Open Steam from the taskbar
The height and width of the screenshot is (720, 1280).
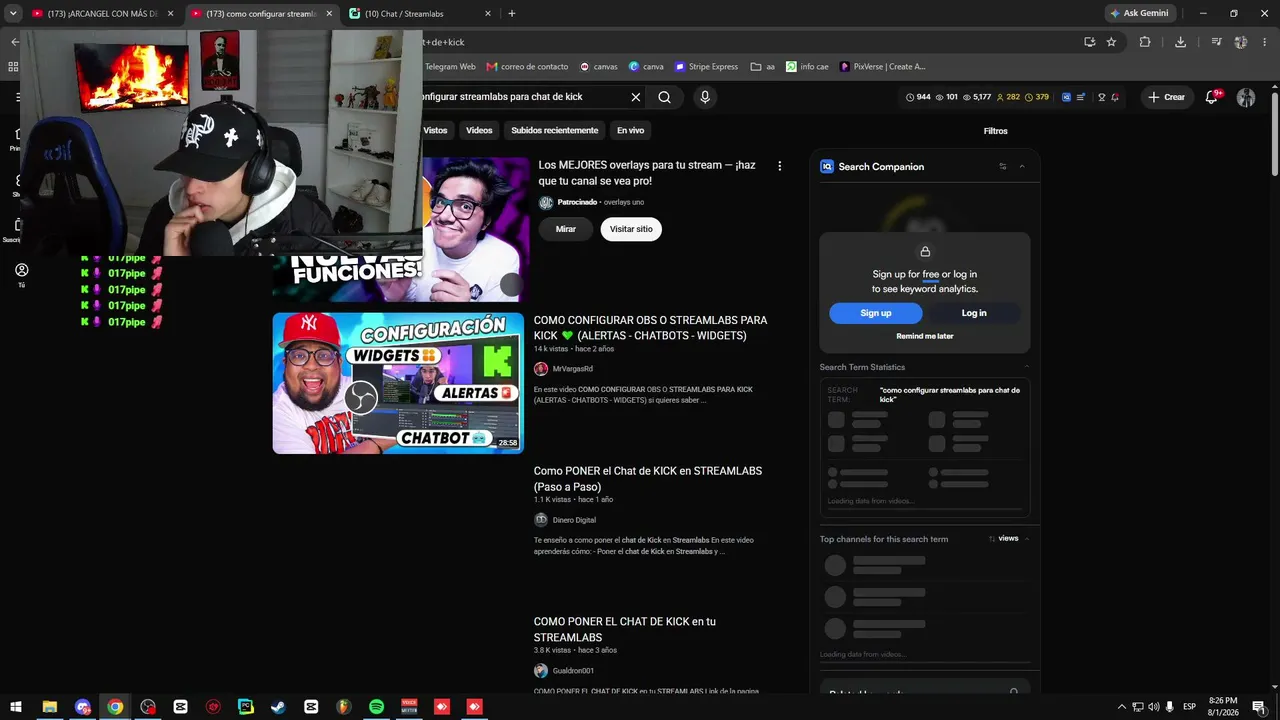point(278,707)
